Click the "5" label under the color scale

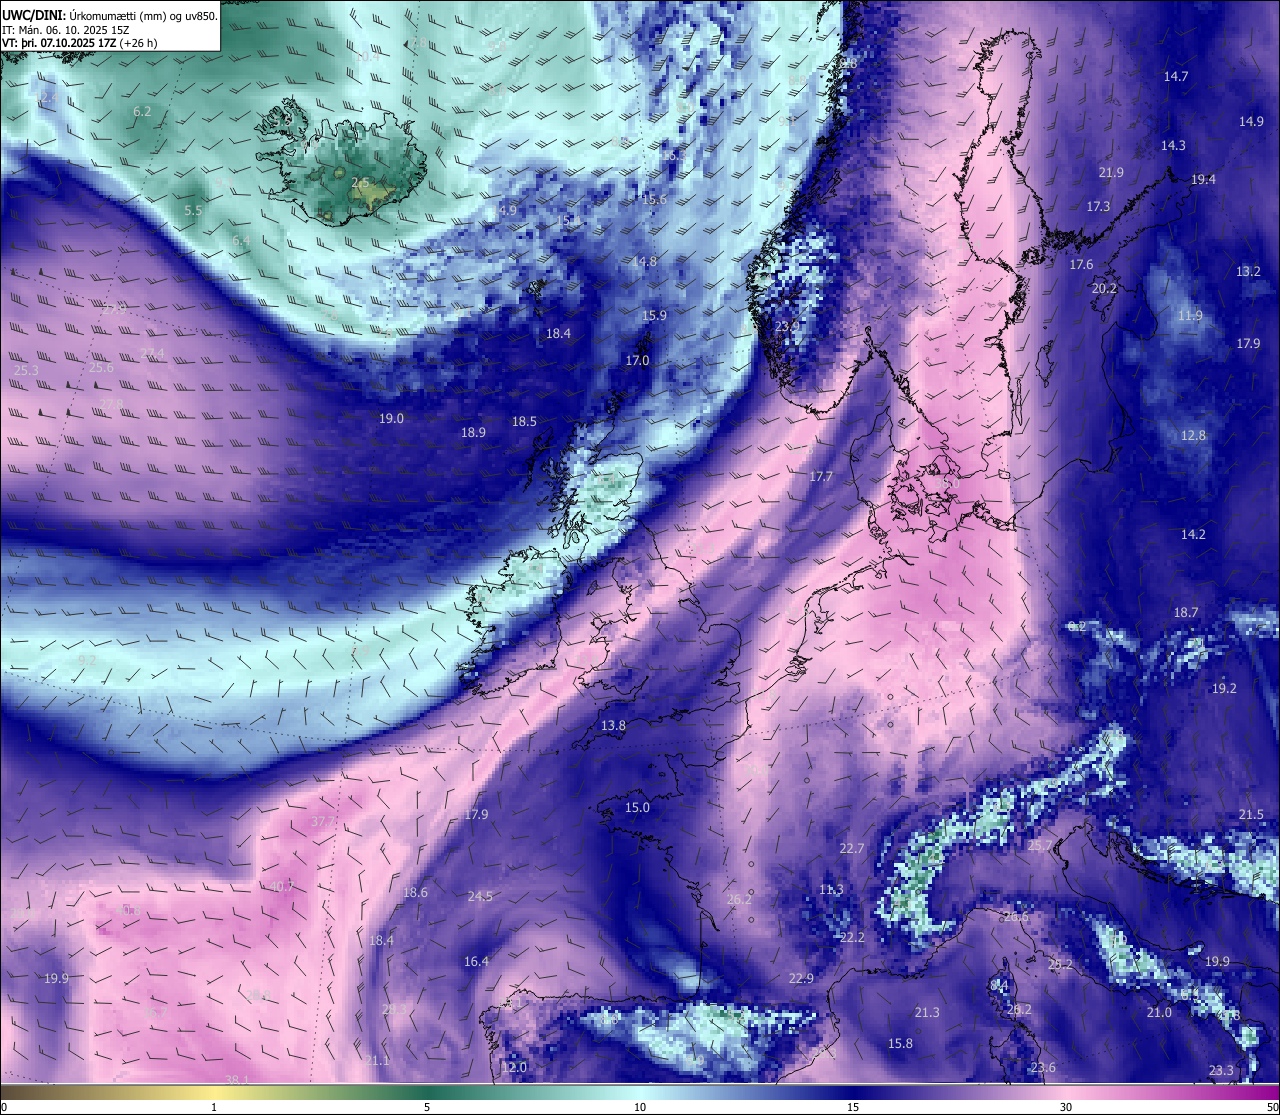427,1107
